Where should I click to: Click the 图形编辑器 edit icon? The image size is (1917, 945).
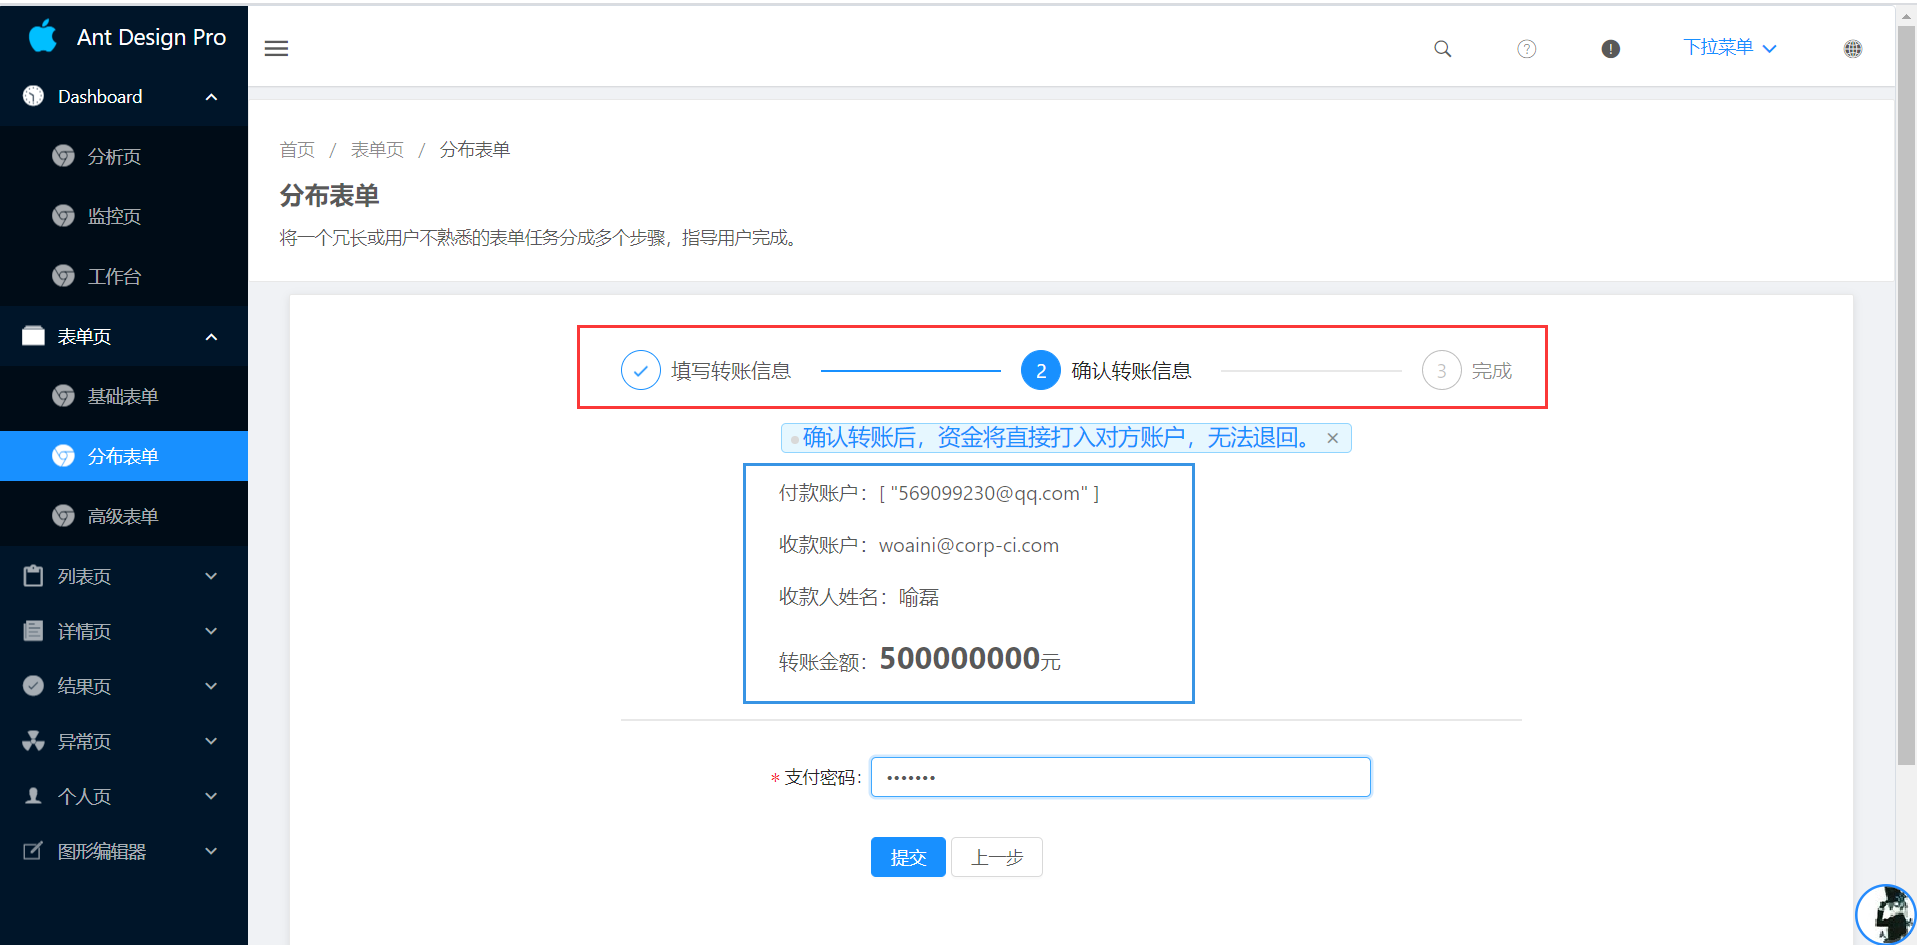[33, 851]
